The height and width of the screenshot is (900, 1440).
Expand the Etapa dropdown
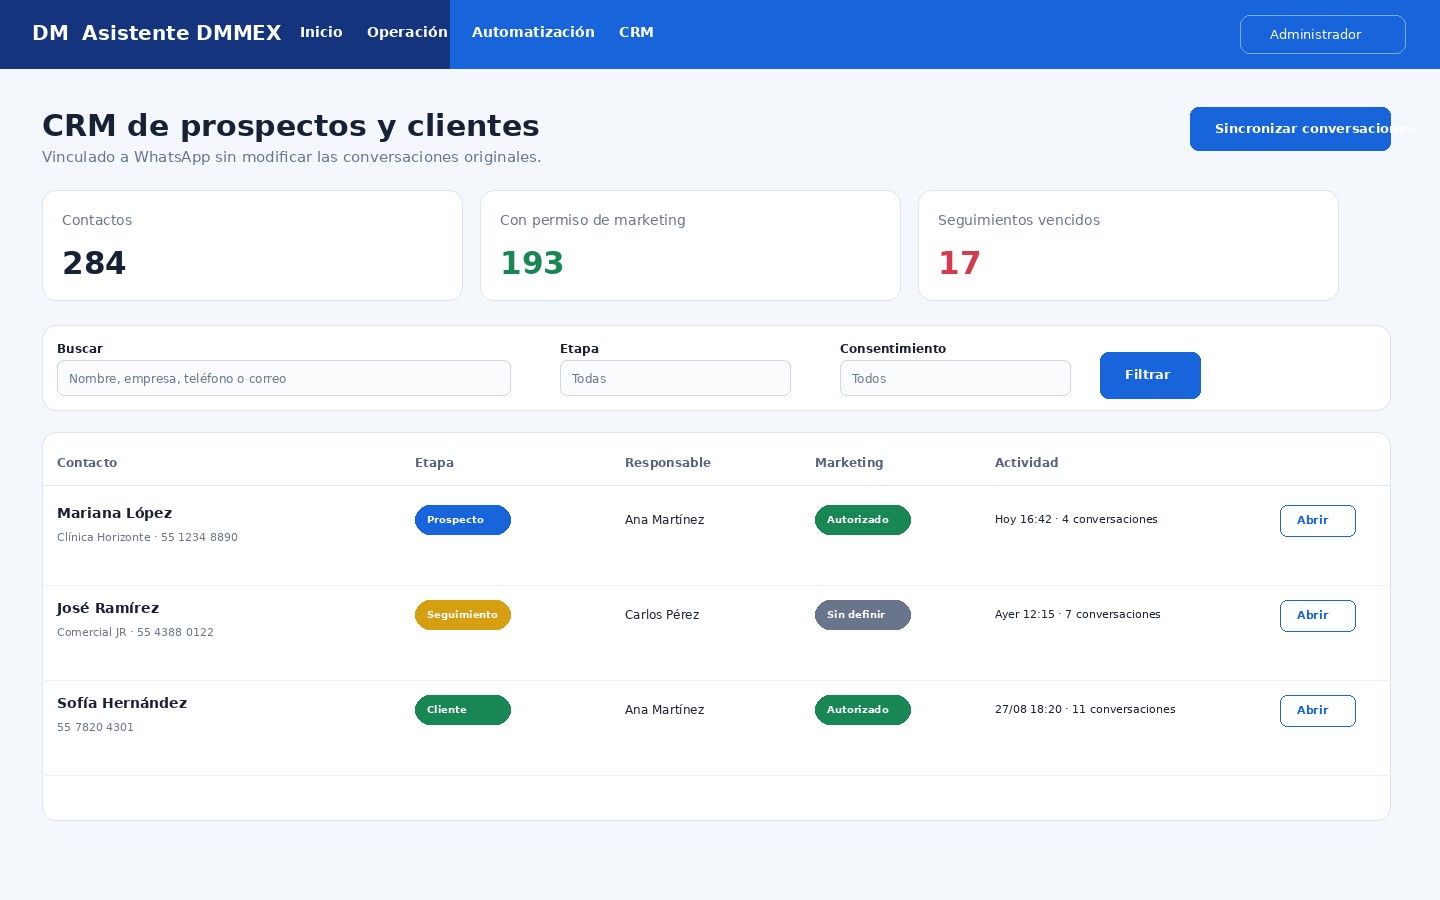(x=675, y=378)
